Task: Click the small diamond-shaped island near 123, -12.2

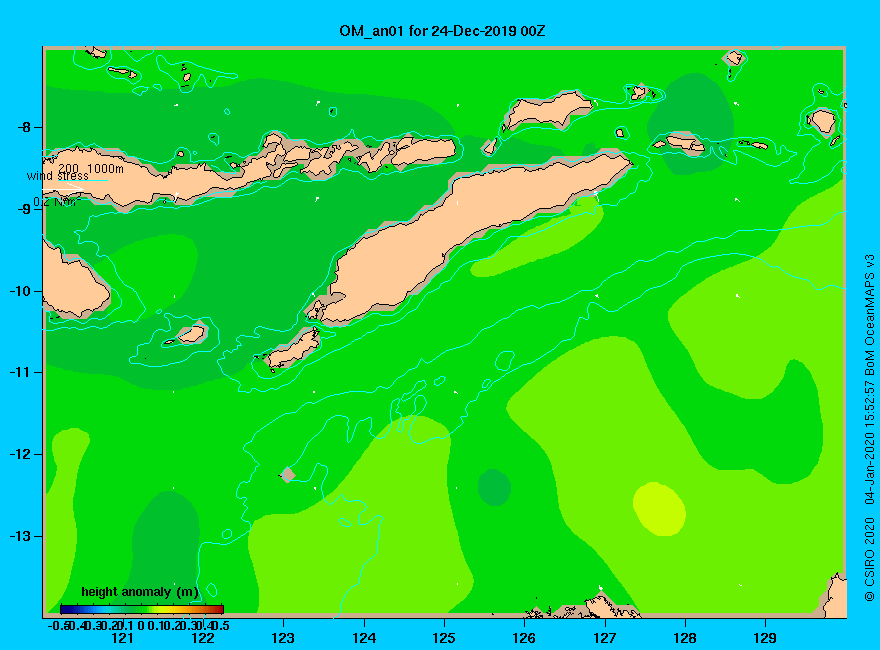Action: point(288,475)
